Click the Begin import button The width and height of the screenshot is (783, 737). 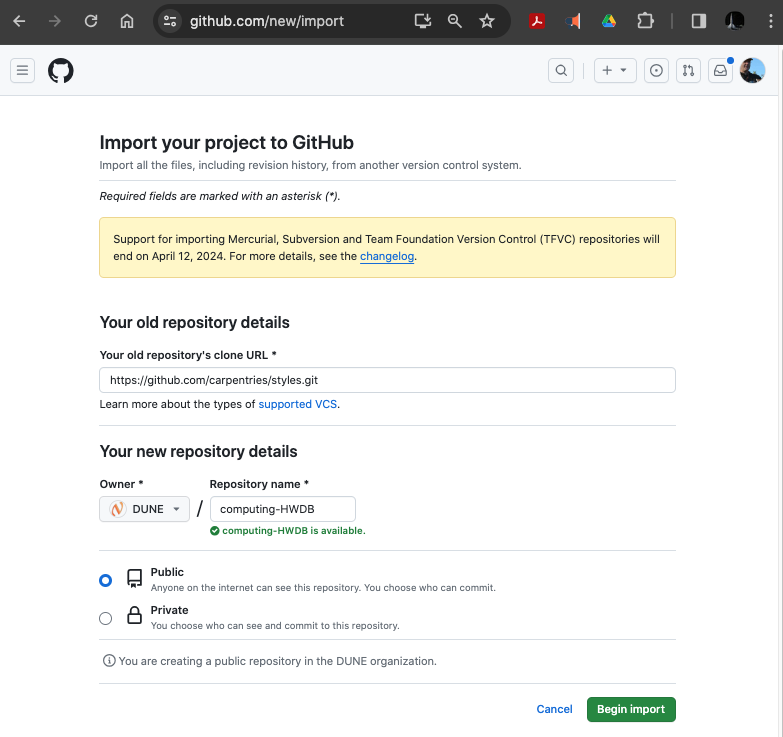631,709
